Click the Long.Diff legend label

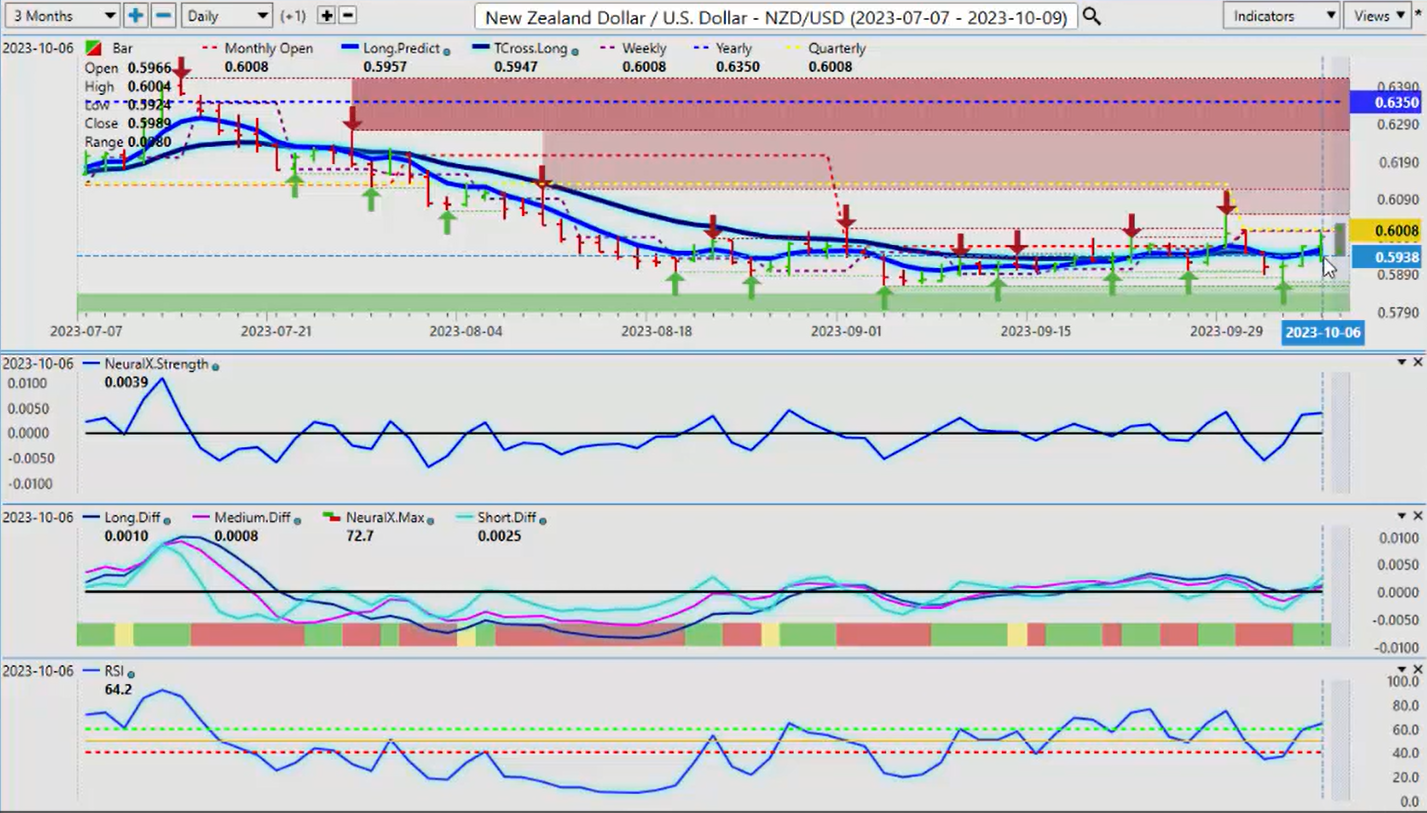click(x=132, y=518)
